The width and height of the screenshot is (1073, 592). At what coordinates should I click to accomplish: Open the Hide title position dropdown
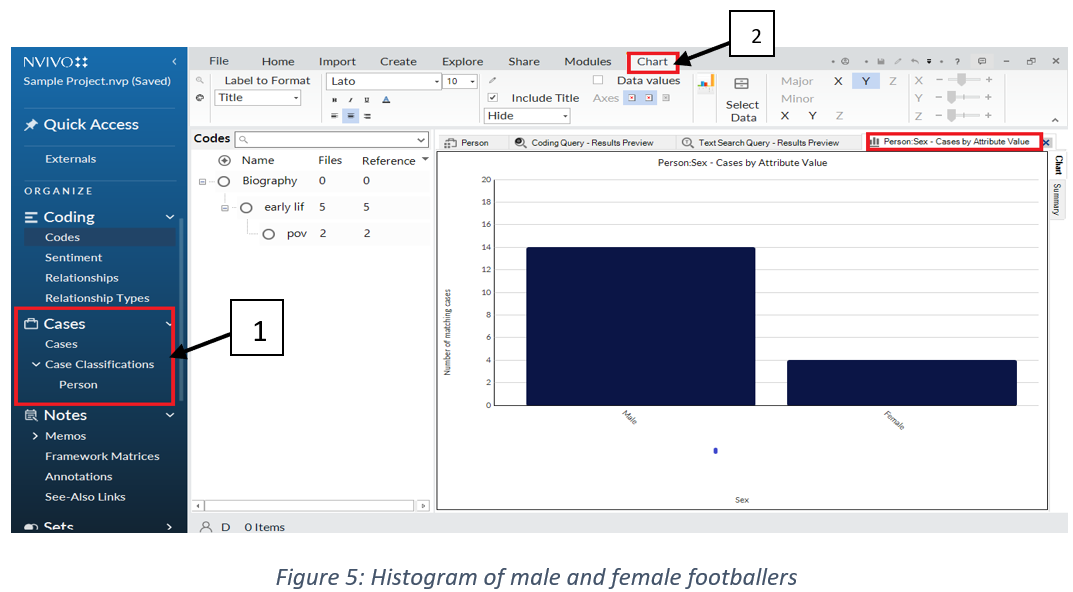527,116
